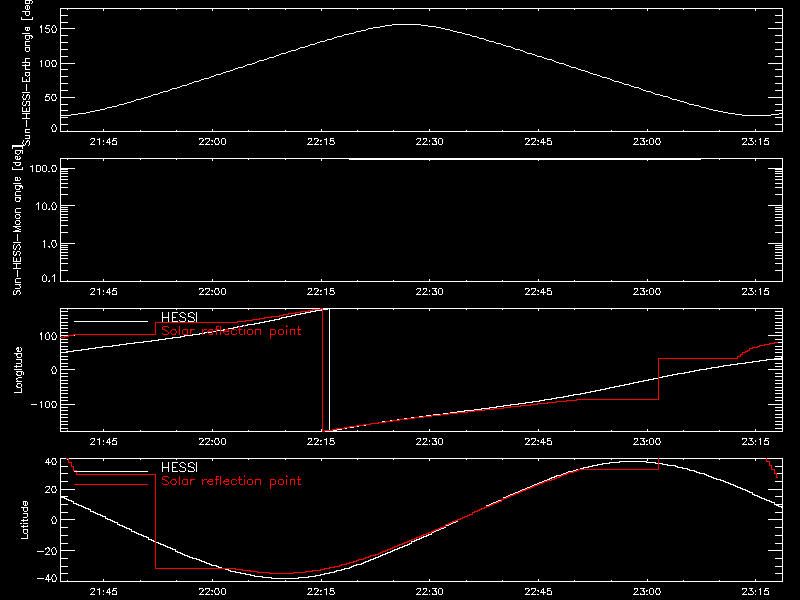This screenshot has height=600, width=800.
Task: Click 22:45 under the Latitude plot
Action: (x=538, y=592)
